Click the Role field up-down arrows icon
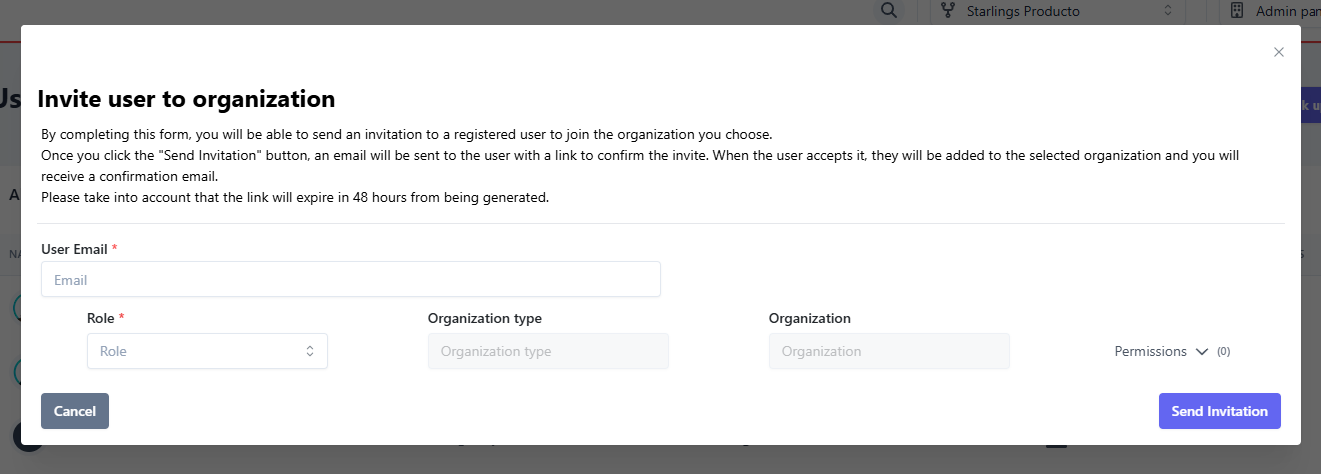Image resolution: width=1321 pixels, height=474 pixels. coord(310,351)
